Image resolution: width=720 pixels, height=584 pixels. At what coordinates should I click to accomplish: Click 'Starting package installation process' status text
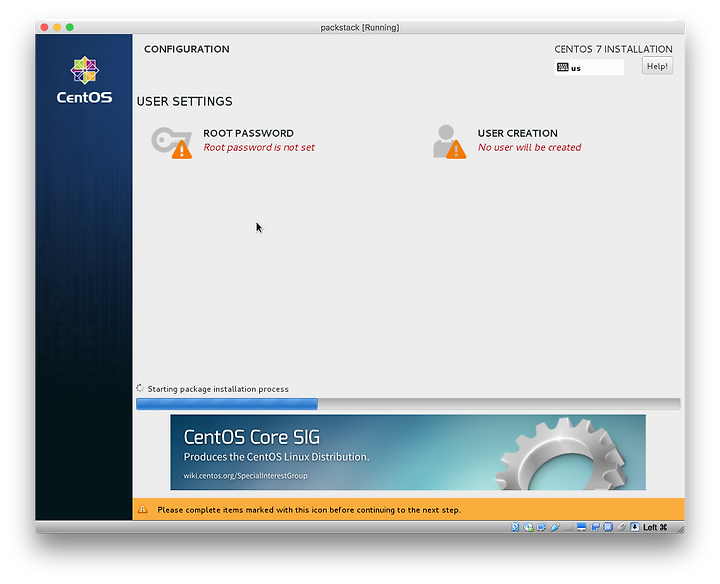point(218,389)
